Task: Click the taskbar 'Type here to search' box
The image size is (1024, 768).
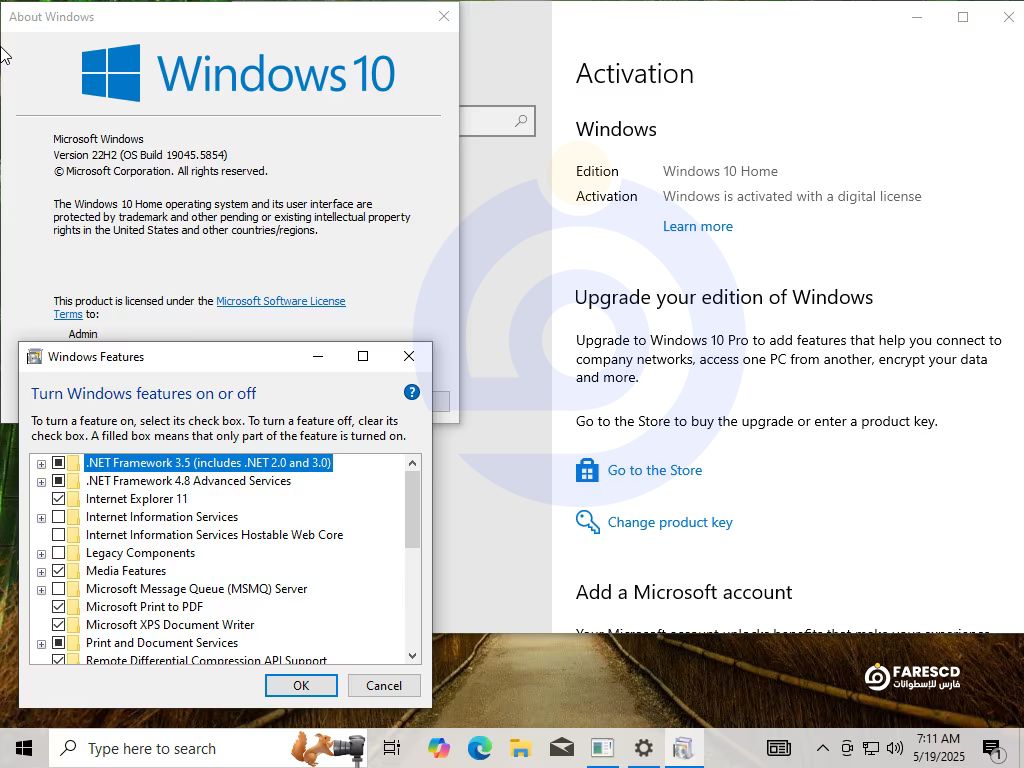Action: coord(208,748)
